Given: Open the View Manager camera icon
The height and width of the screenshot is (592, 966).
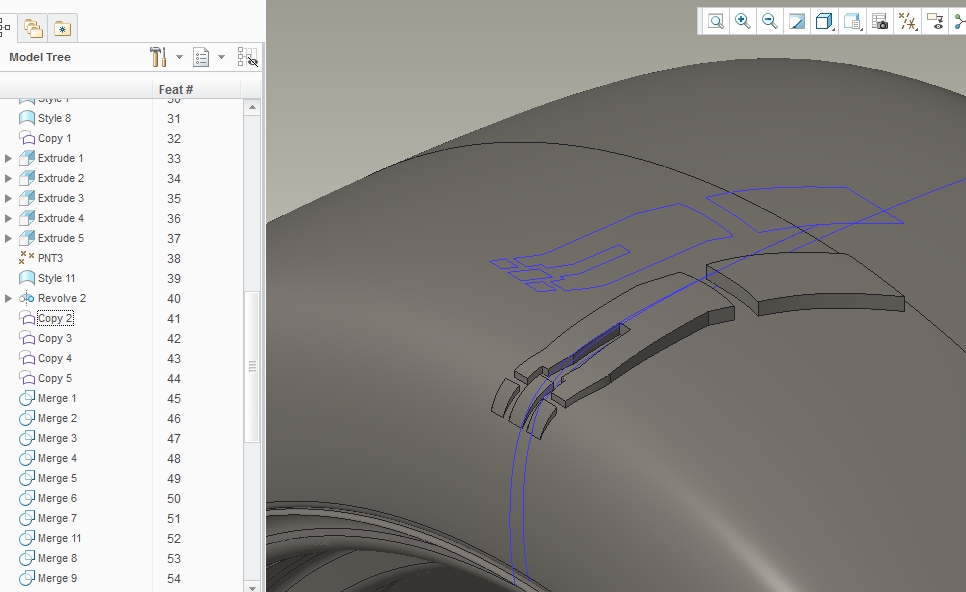Looking at the screenshot, I should tap(880, 22).
